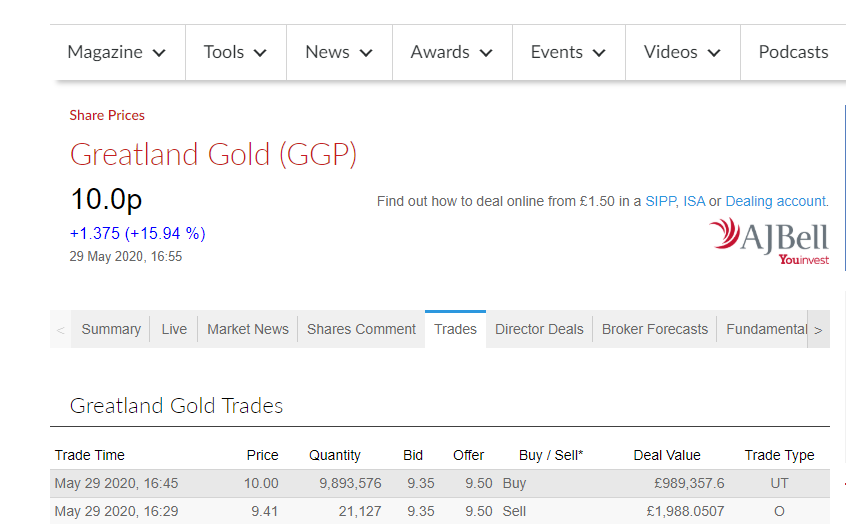Open the ISA link
The image size is (846, 524).
pos(694,201)
